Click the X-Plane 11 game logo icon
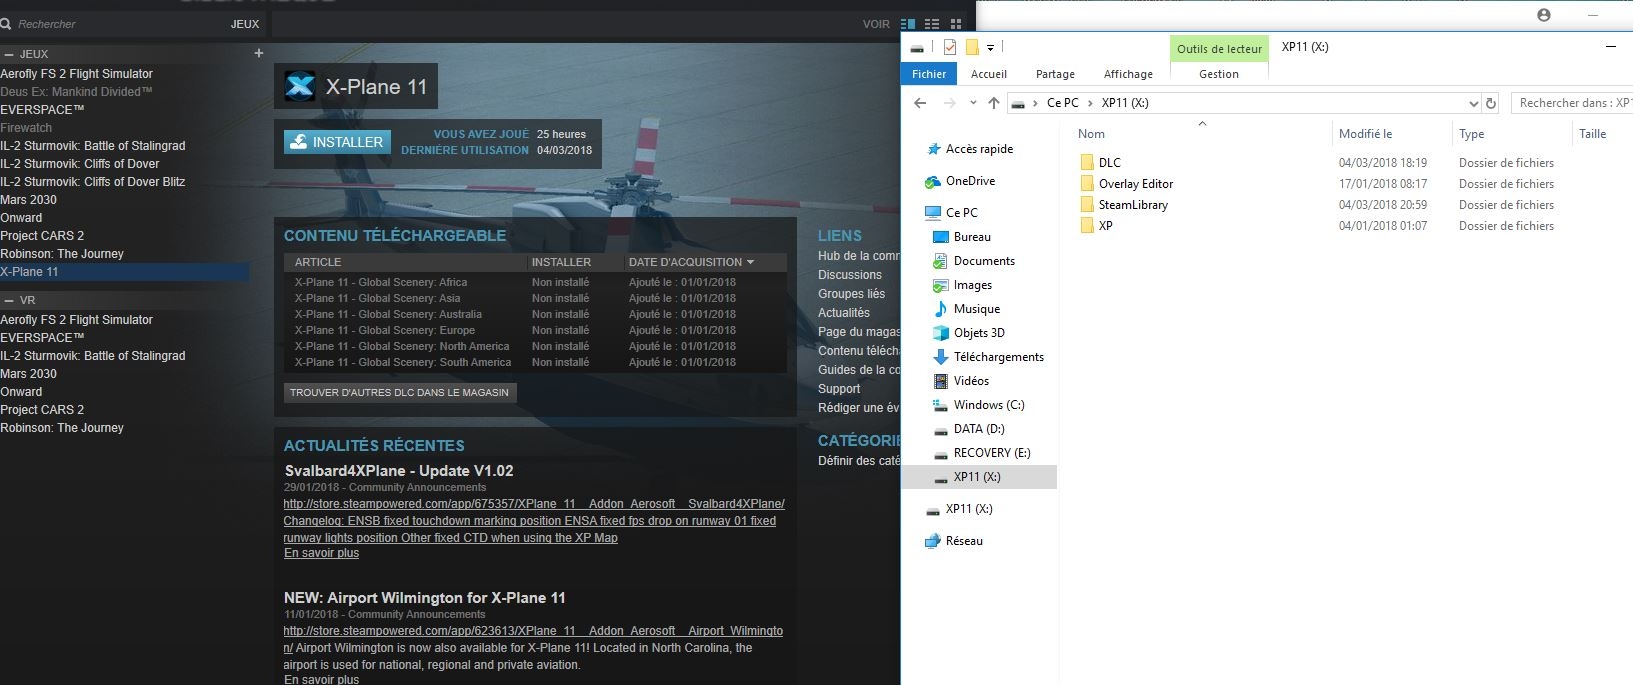 [300, 87]
